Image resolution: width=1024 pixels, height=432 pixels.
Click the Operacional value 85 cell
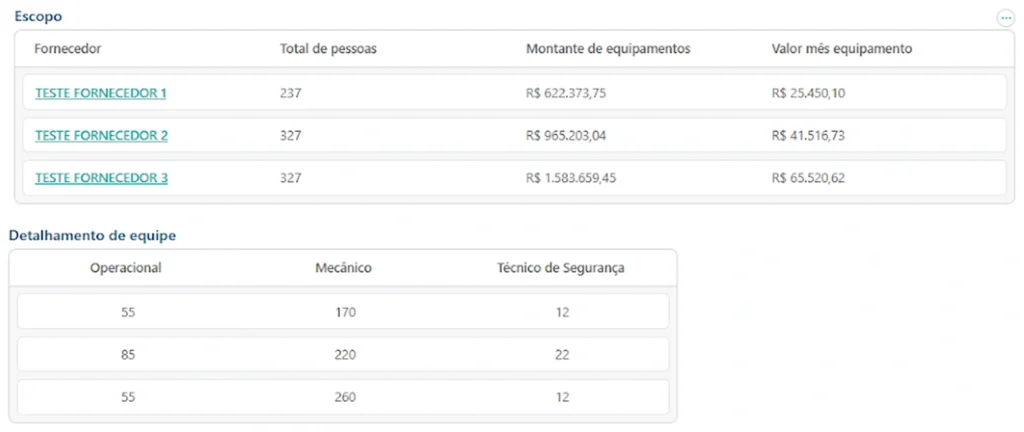(x=126, y=354)
